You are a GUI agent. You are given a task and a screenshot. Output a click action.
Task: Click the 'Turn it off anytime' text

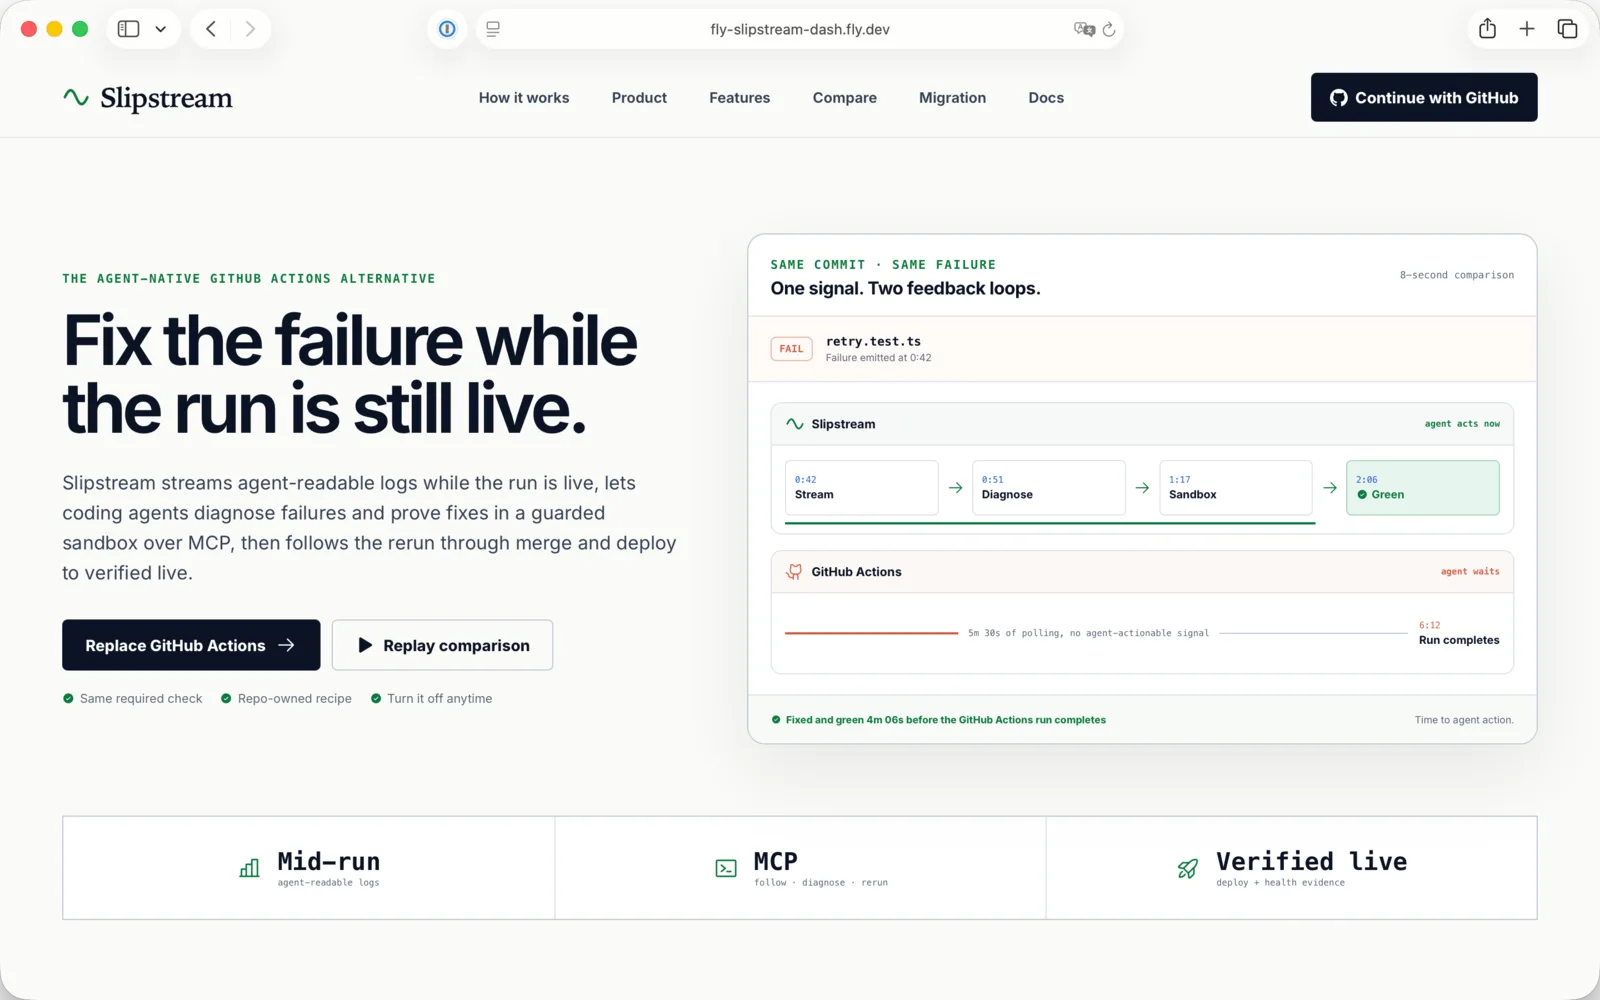[440, 699]
